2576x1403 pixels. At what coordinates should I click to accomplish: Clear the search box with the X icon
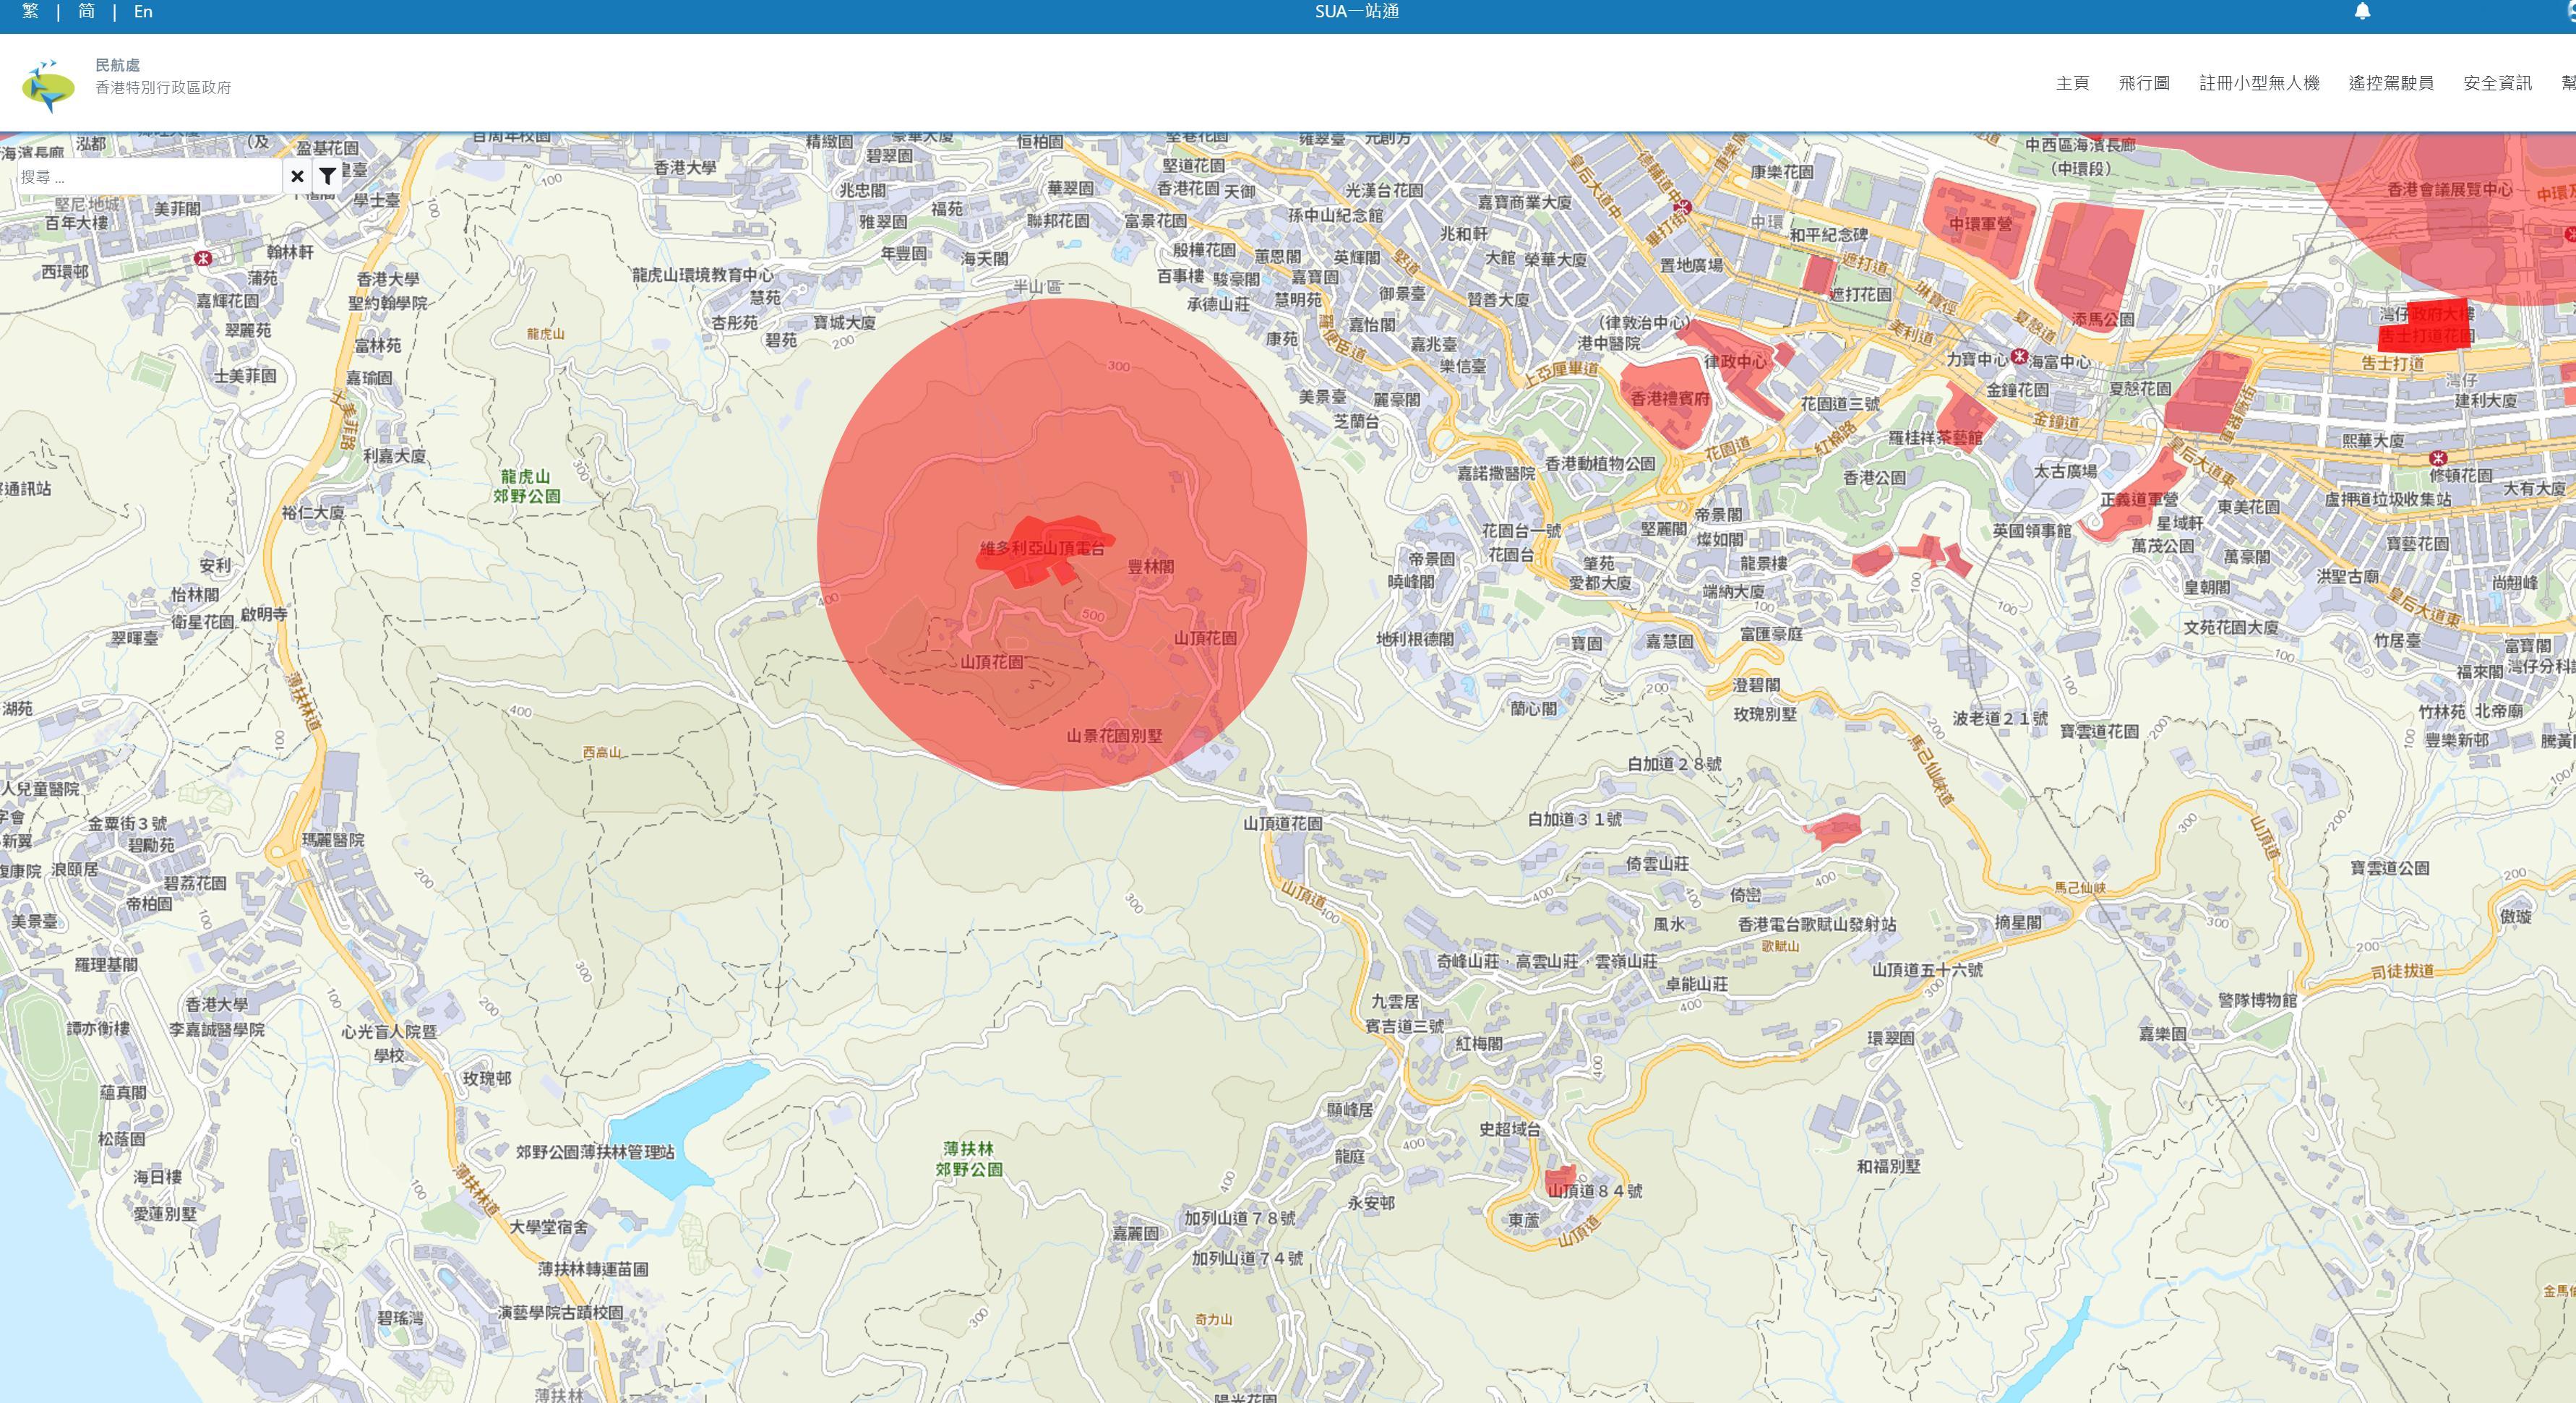297,177
